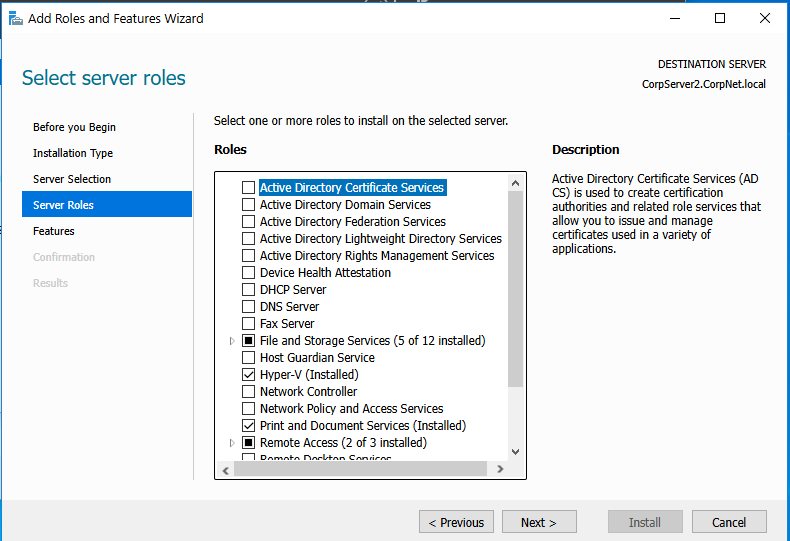Image resolution: width=790 pixels, height=541 pixels.
Task: Enable the DHCP Server role checkbox
Action: (x=249, y=290)
